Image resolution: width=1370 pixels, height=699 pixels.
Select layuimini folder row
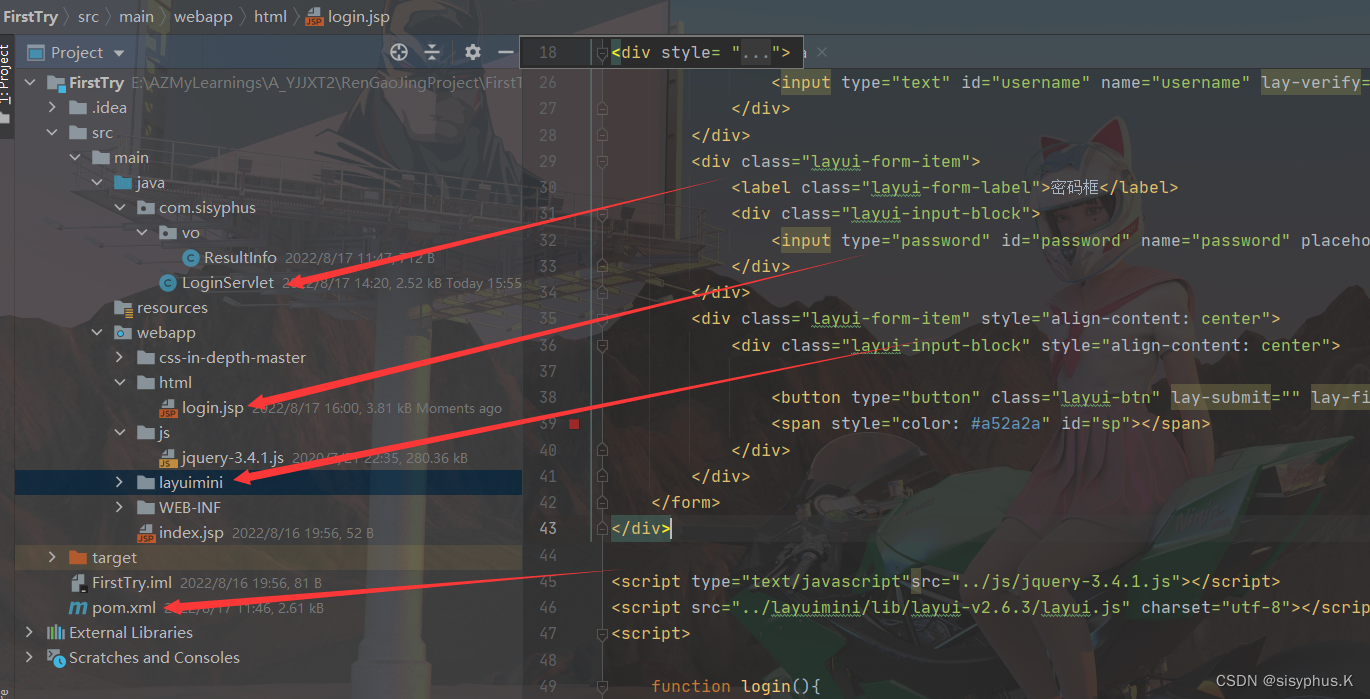click(x=268, y=483)
